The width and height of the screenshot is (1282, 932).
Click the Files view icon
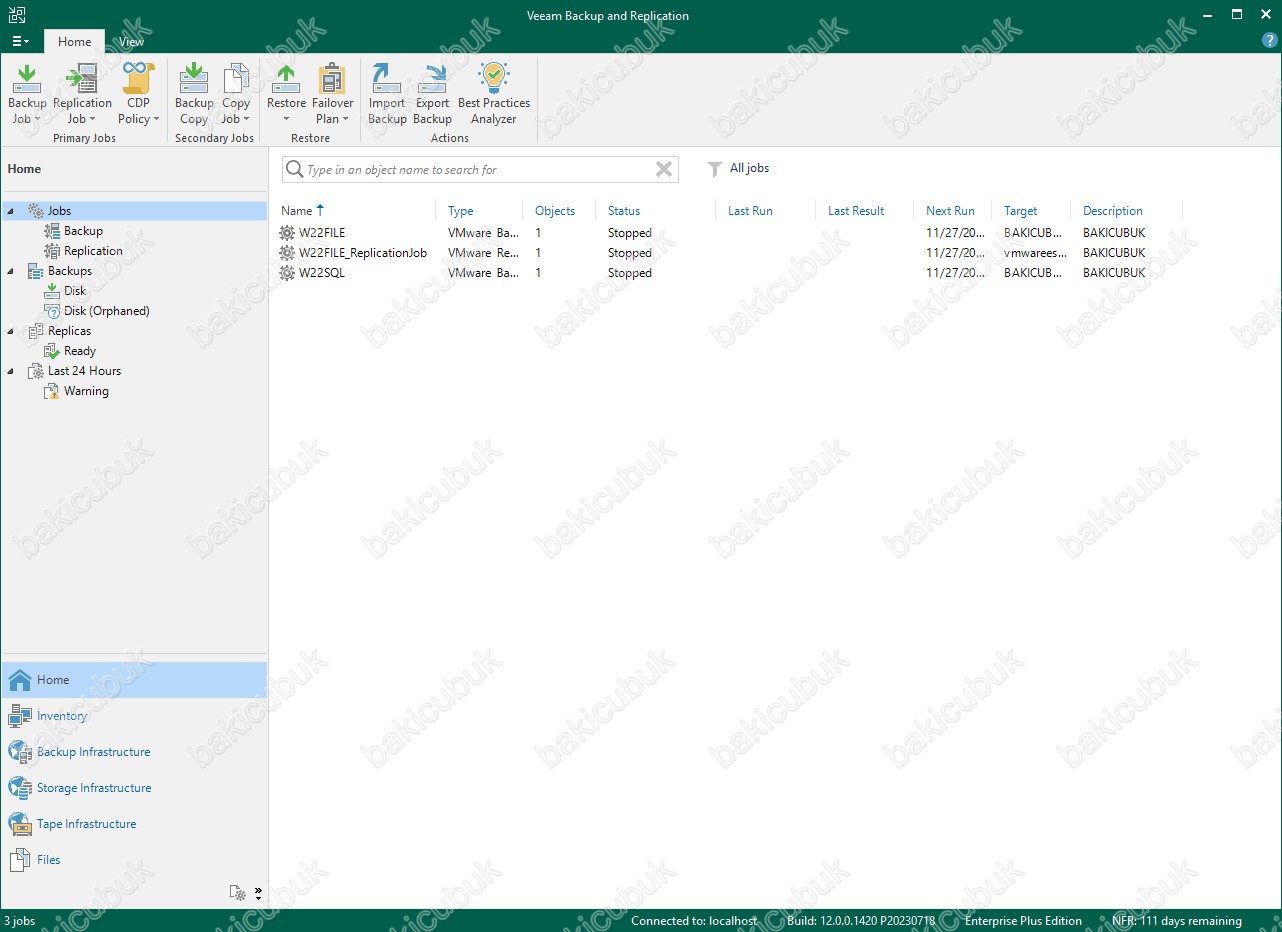pos(20,860)
